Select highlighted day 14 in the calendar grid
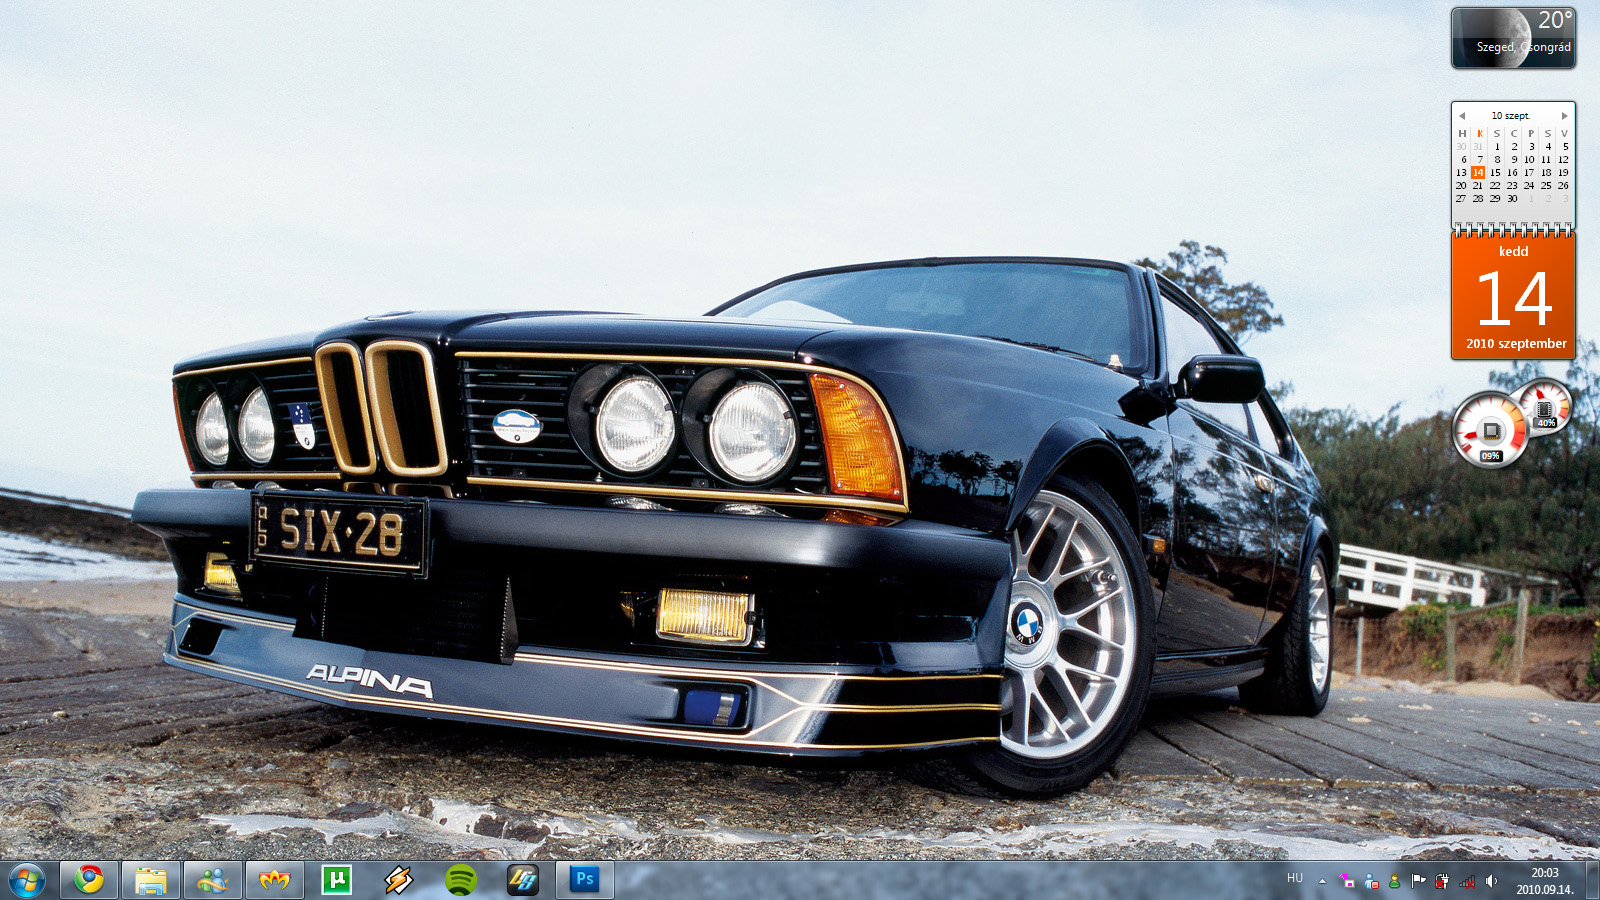The image size is (1600, 900). [x=1478, y=172]
